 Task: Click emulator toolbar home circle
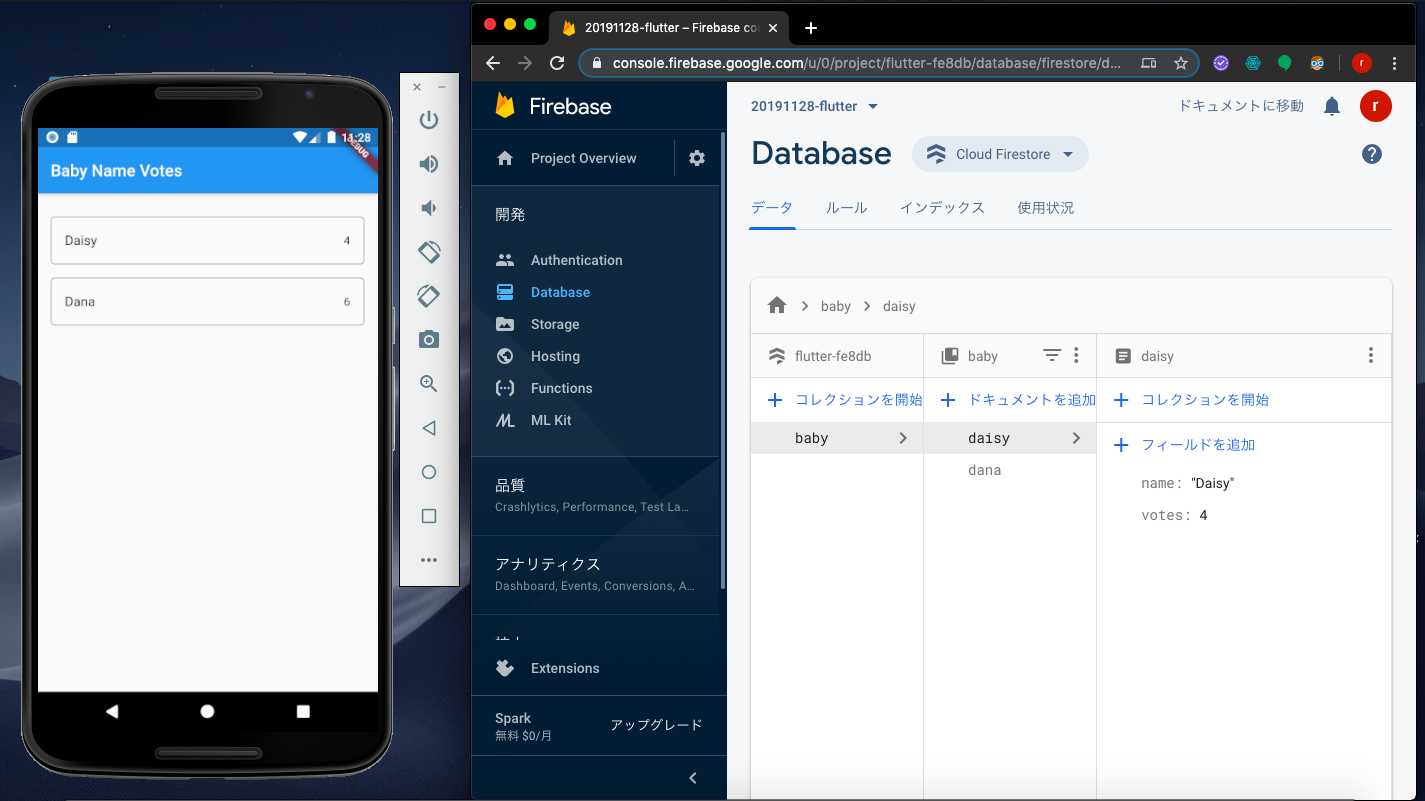coord(429,472)
